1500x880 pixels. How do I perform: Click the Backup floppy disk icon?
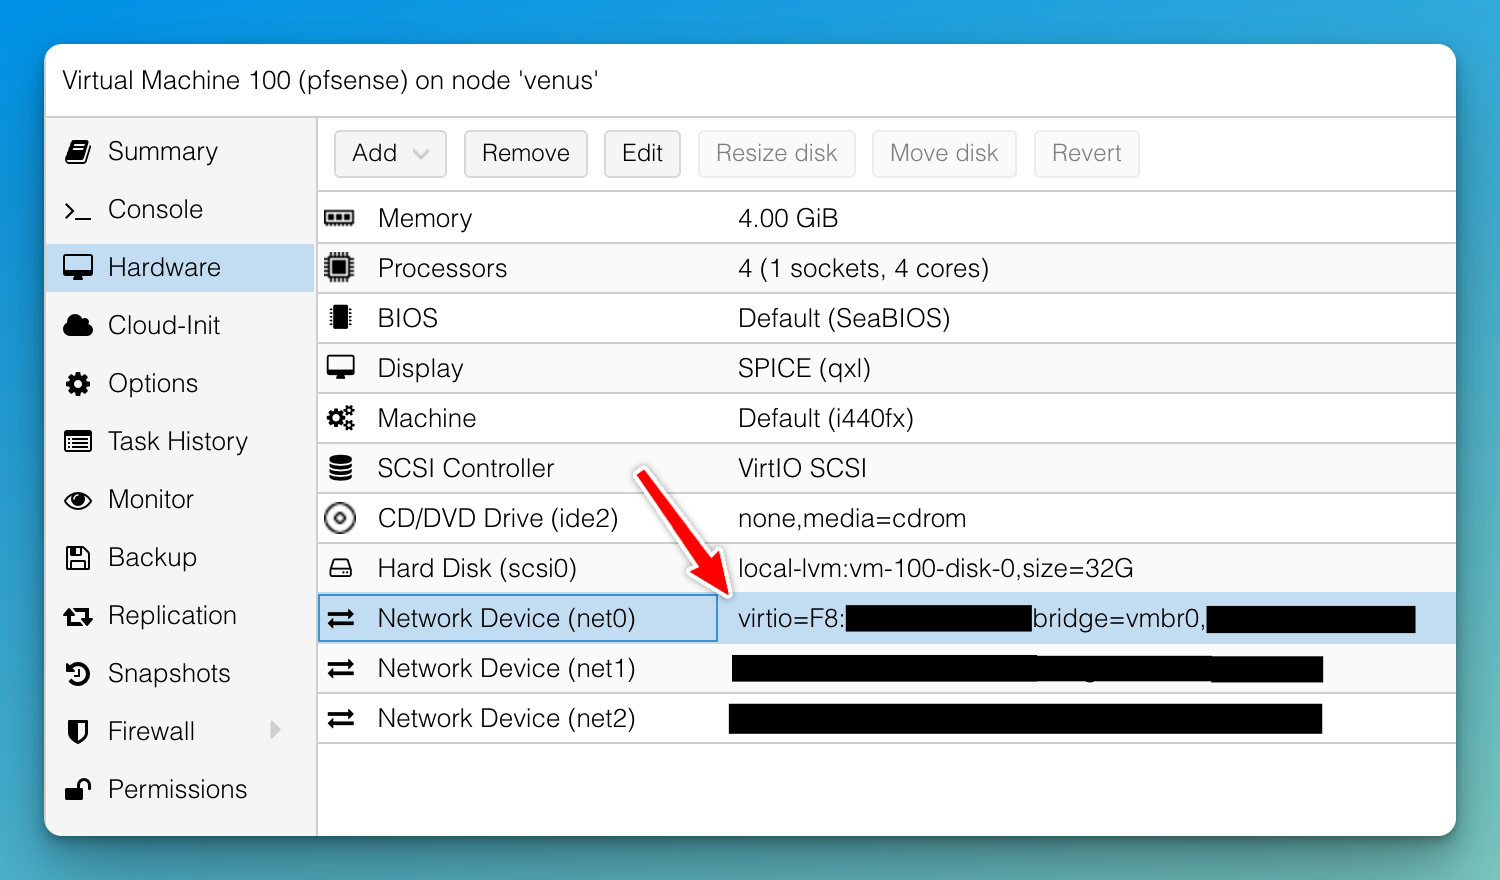coord(78,558)
